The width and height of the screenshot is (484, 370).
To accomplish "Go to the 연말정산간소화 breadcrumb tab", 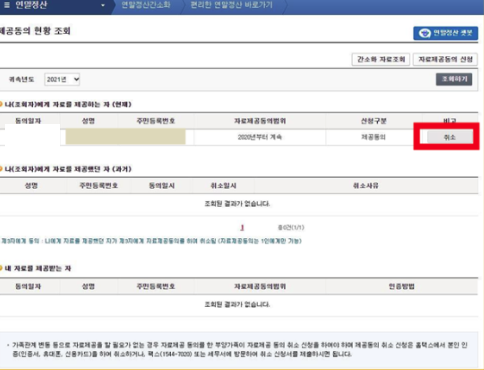I will (x=146, y=5).
